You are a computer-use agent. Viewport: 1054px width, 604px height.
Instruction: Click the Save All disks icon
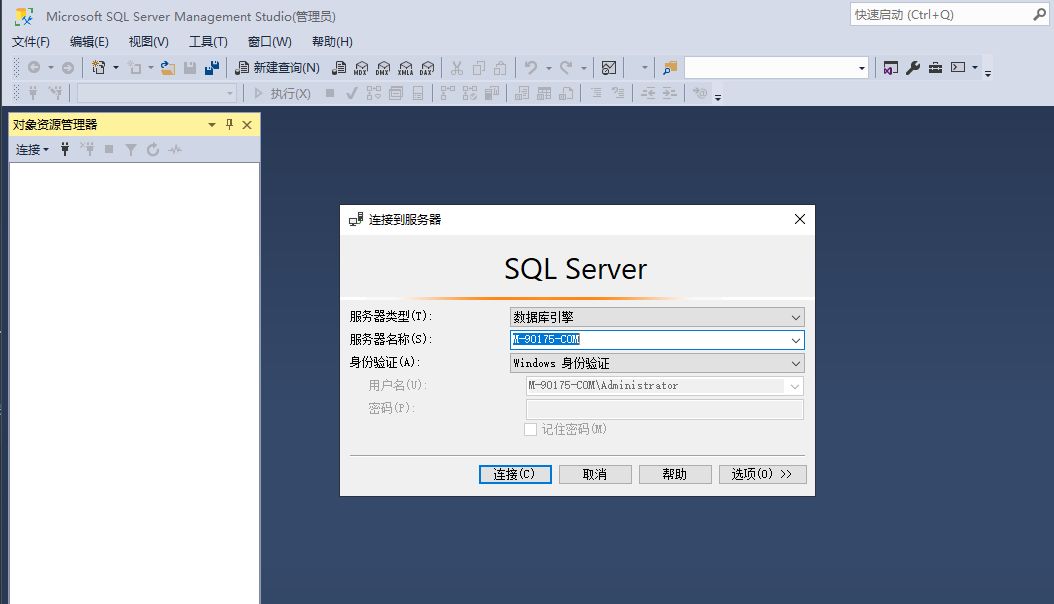[x=212, y=67]
